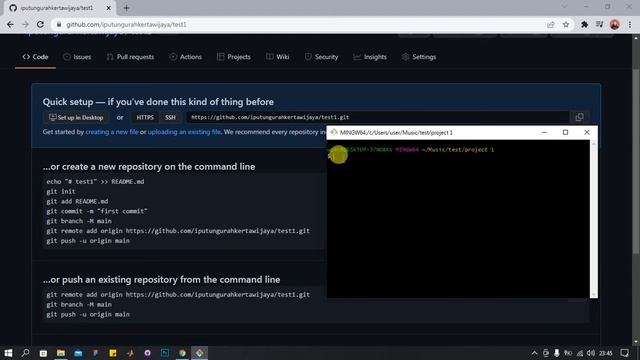Open the volume control in system tray
The height and width of the screenshot is (360, 640).
click(591, 353)
